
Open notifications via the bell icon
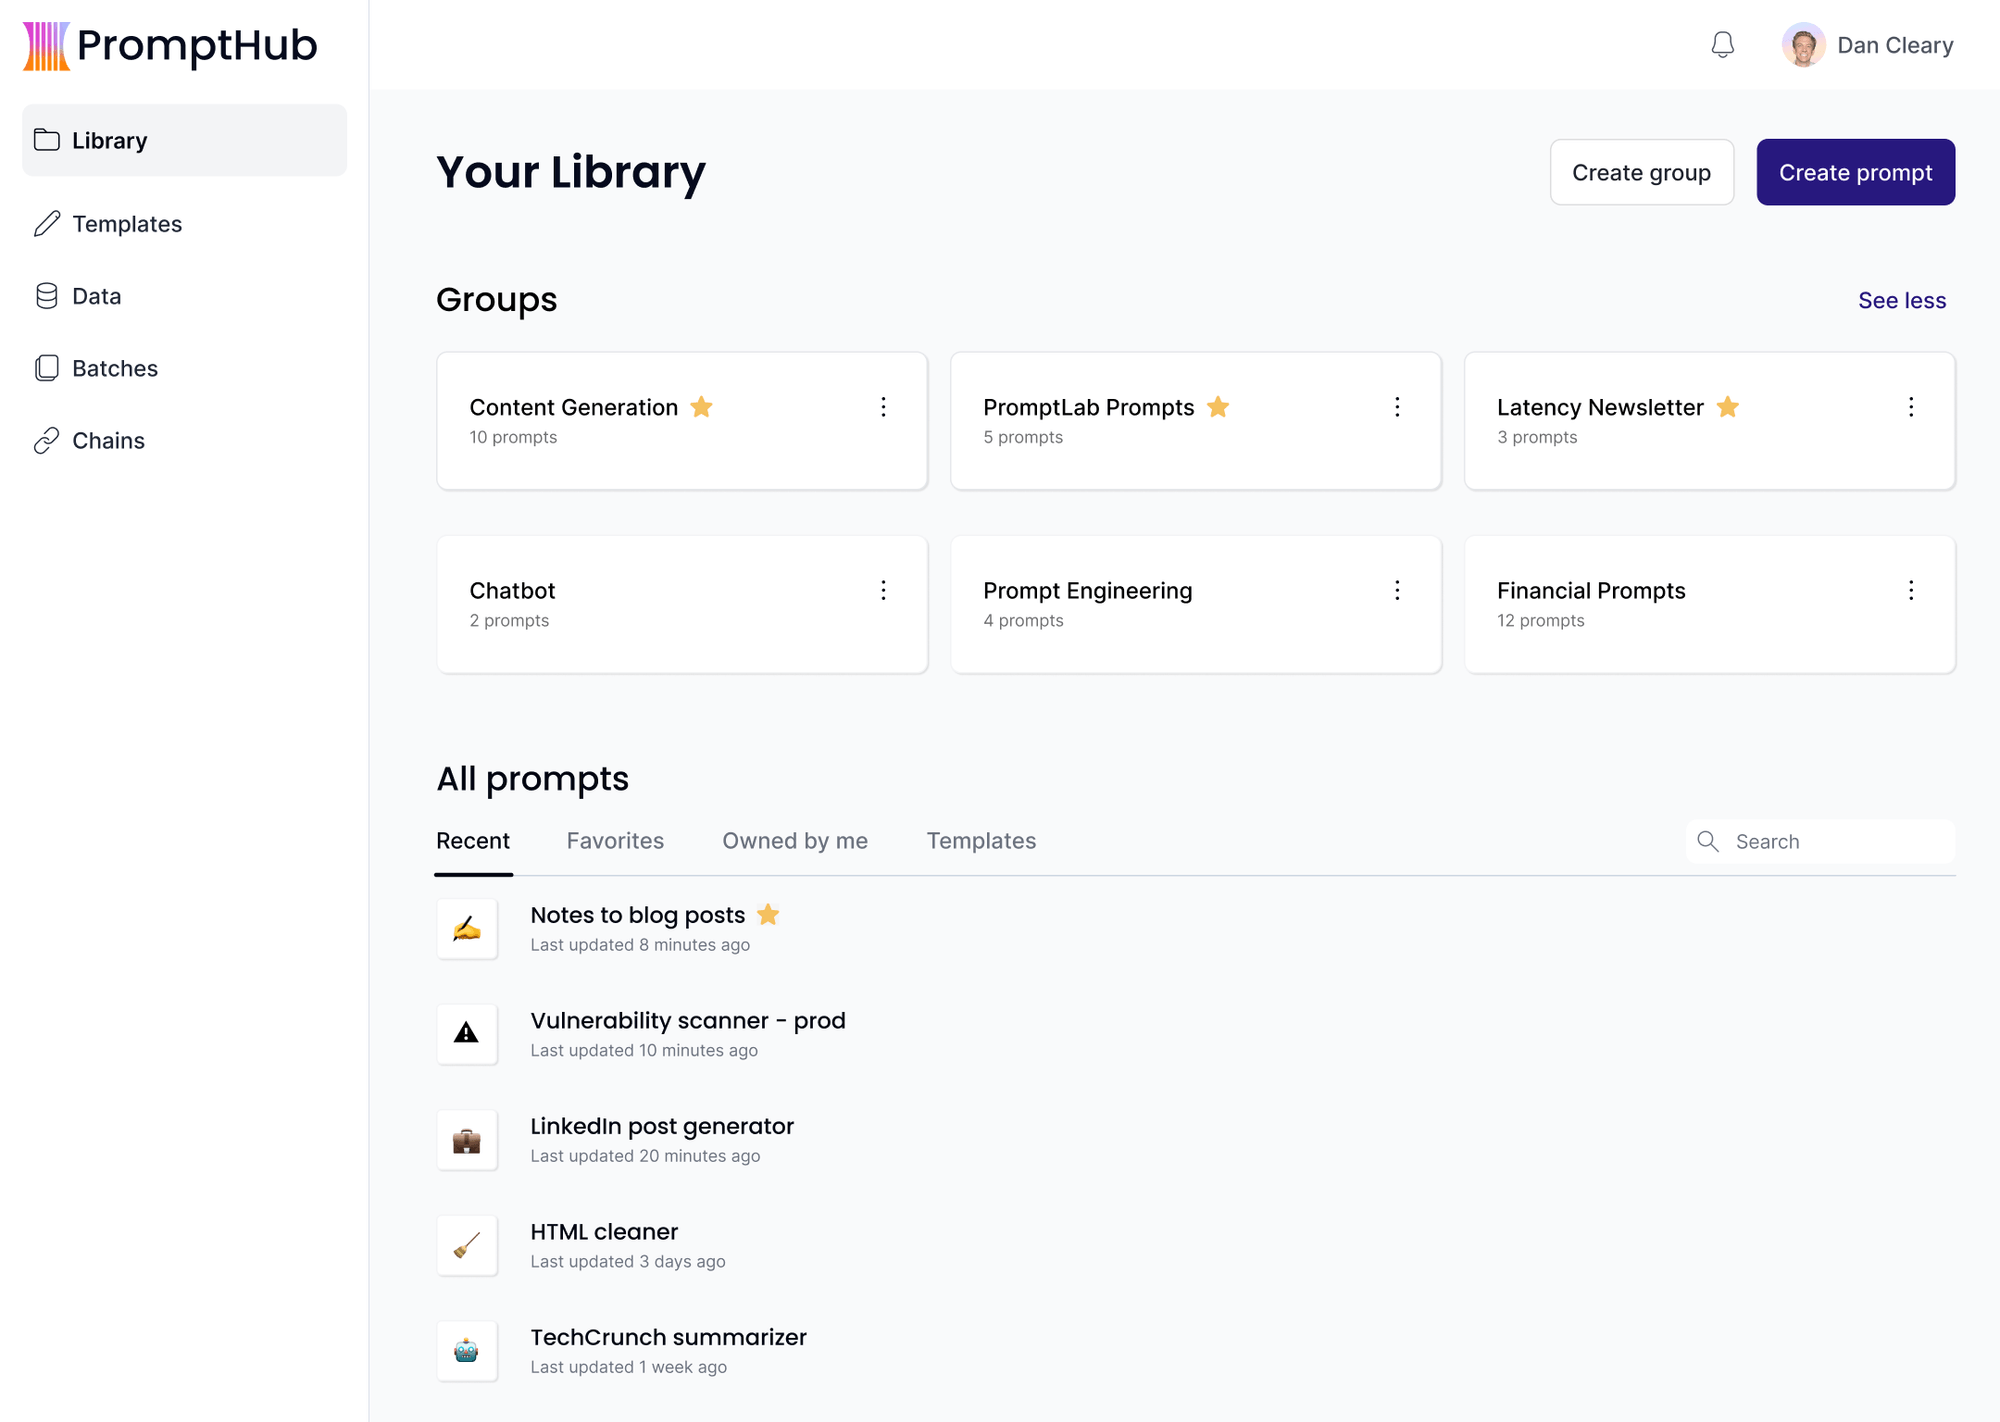(1722, 44)
